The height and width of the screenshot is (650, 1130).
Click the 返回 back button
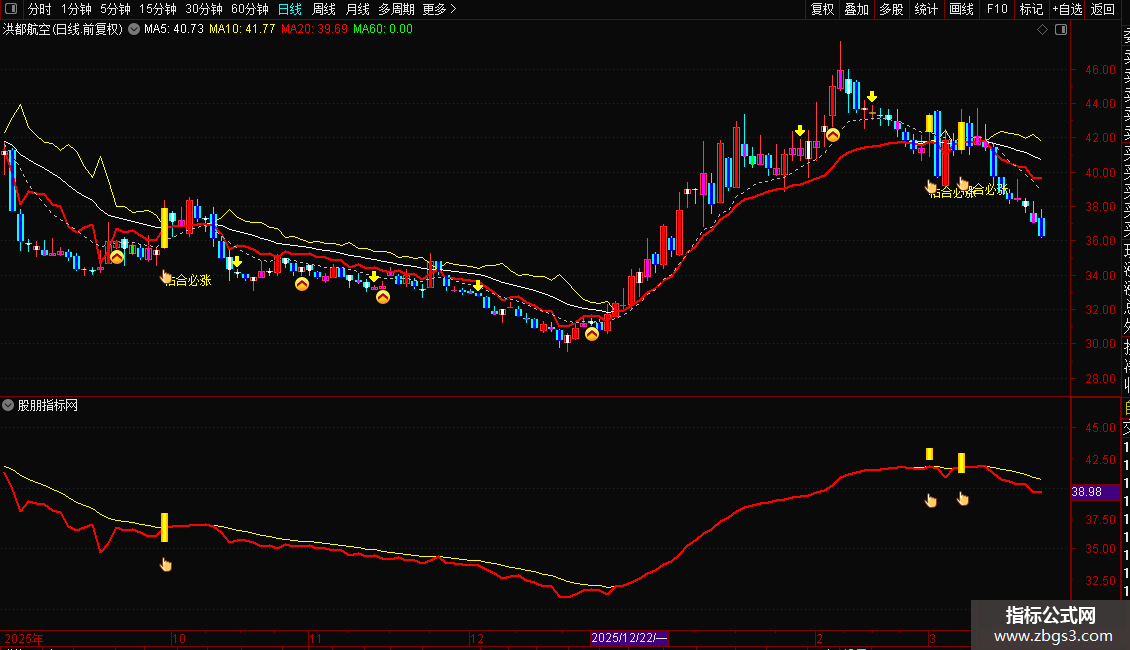pyautogui.click(x=1103, y=9)
